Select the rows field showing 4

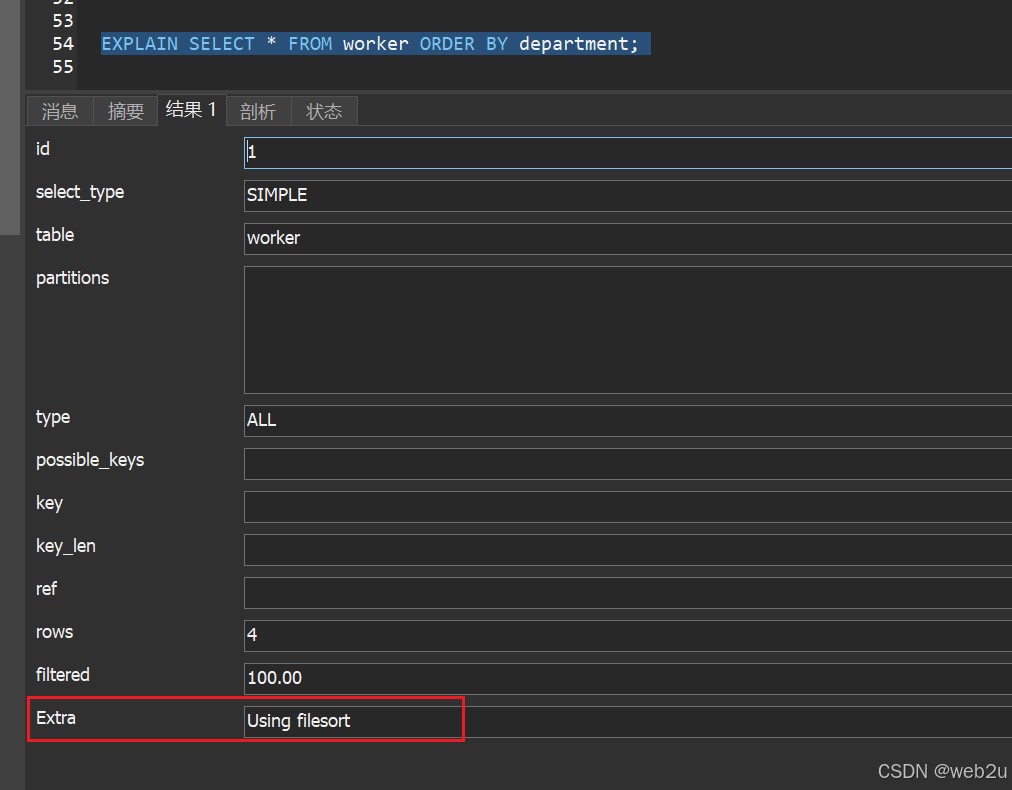click(x=627, y=635)
